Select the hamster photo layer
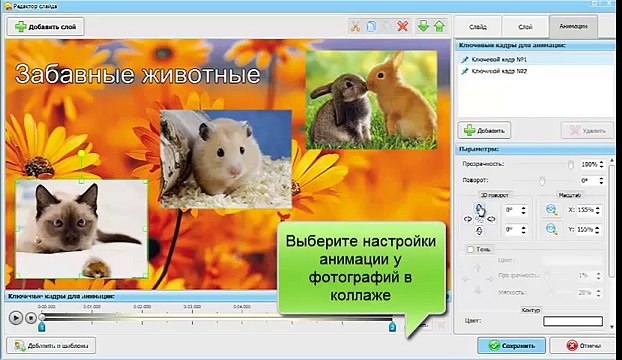The width and height of the screenshot is (622, 360). (226, 159)
